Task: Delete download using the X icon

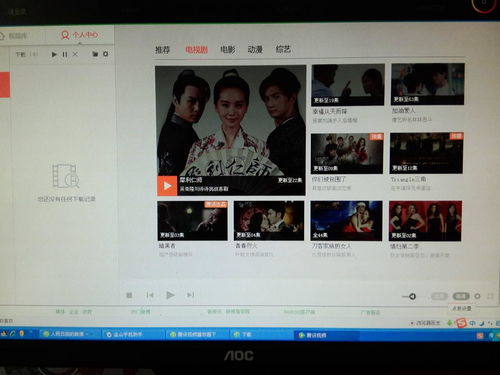Action: click(75, 54)
